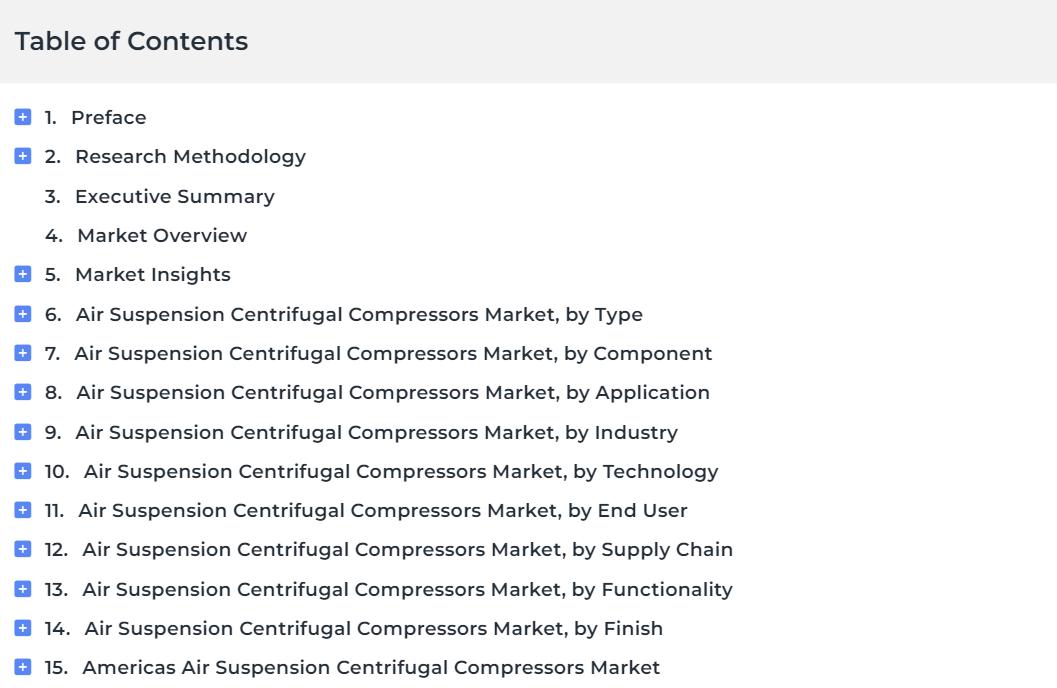The image size is (1057, 688).
Task: Click plus icon beside the by Technology chapter
Action: point(23,471)
